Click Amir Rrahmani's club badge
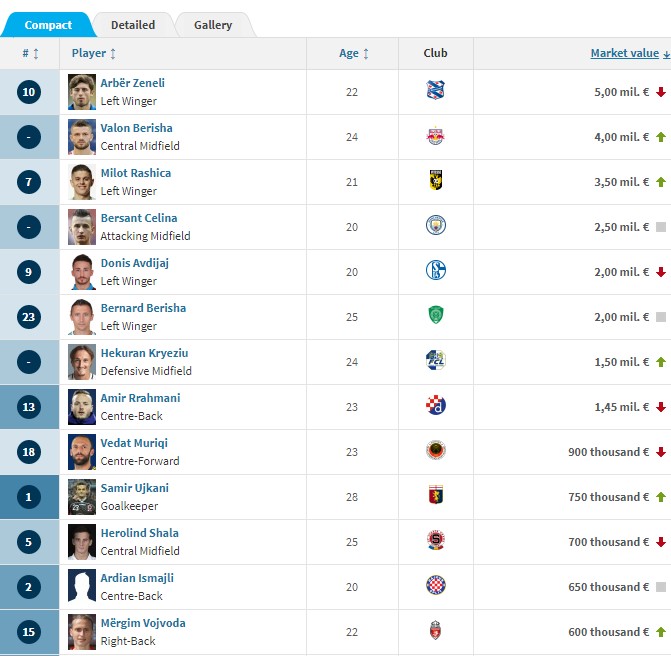Viewport: 671px width, 656px height. [x=435, y=406]
